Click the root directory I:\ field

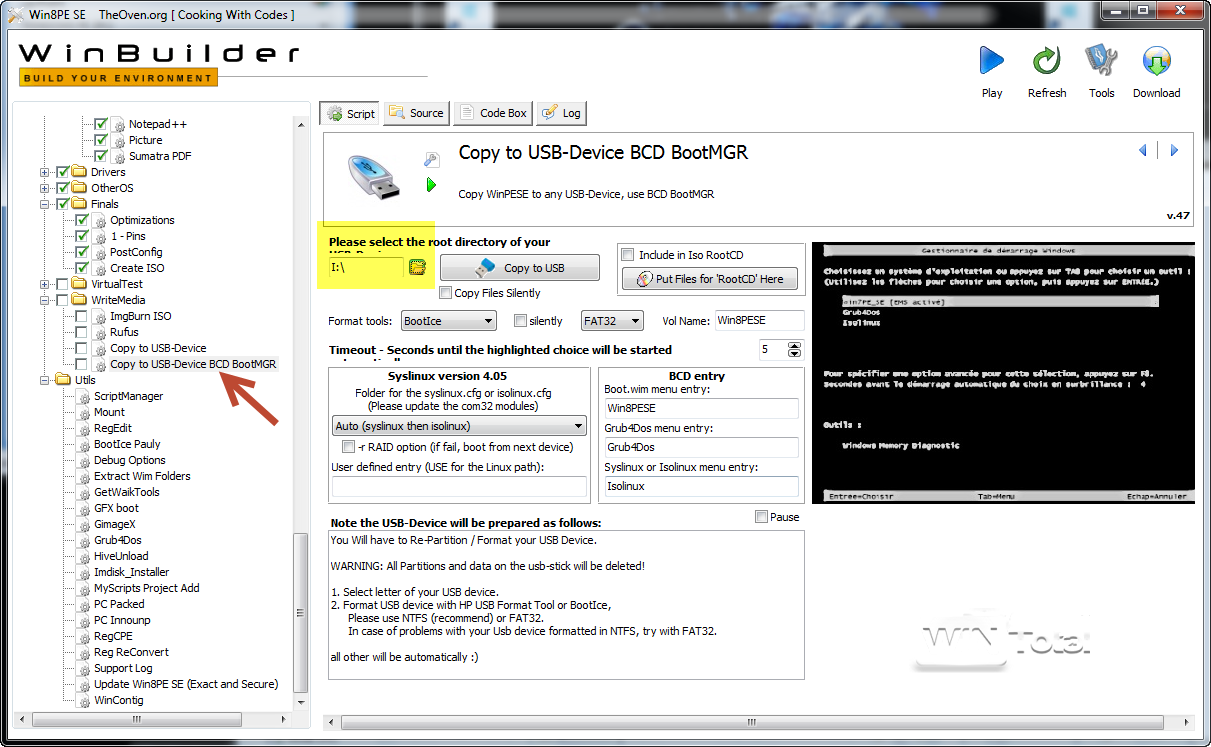click(x=366, y=267)
